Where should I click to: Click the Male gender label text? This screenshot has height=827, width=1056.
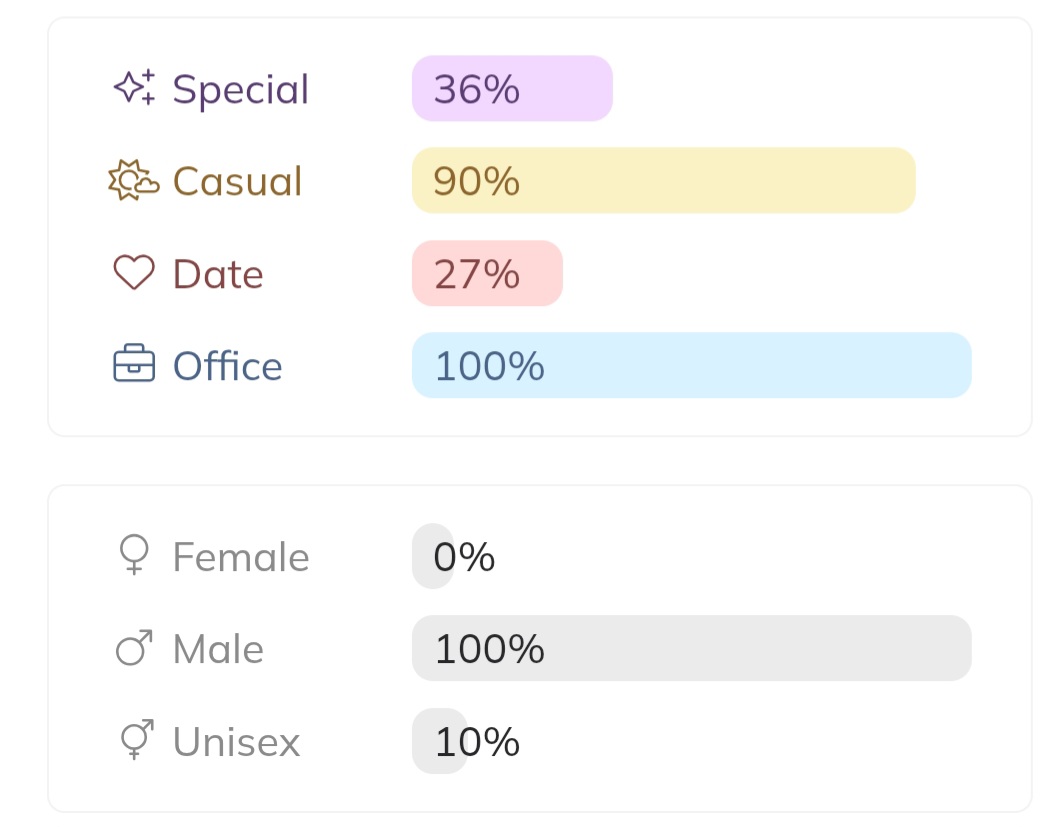218,649
